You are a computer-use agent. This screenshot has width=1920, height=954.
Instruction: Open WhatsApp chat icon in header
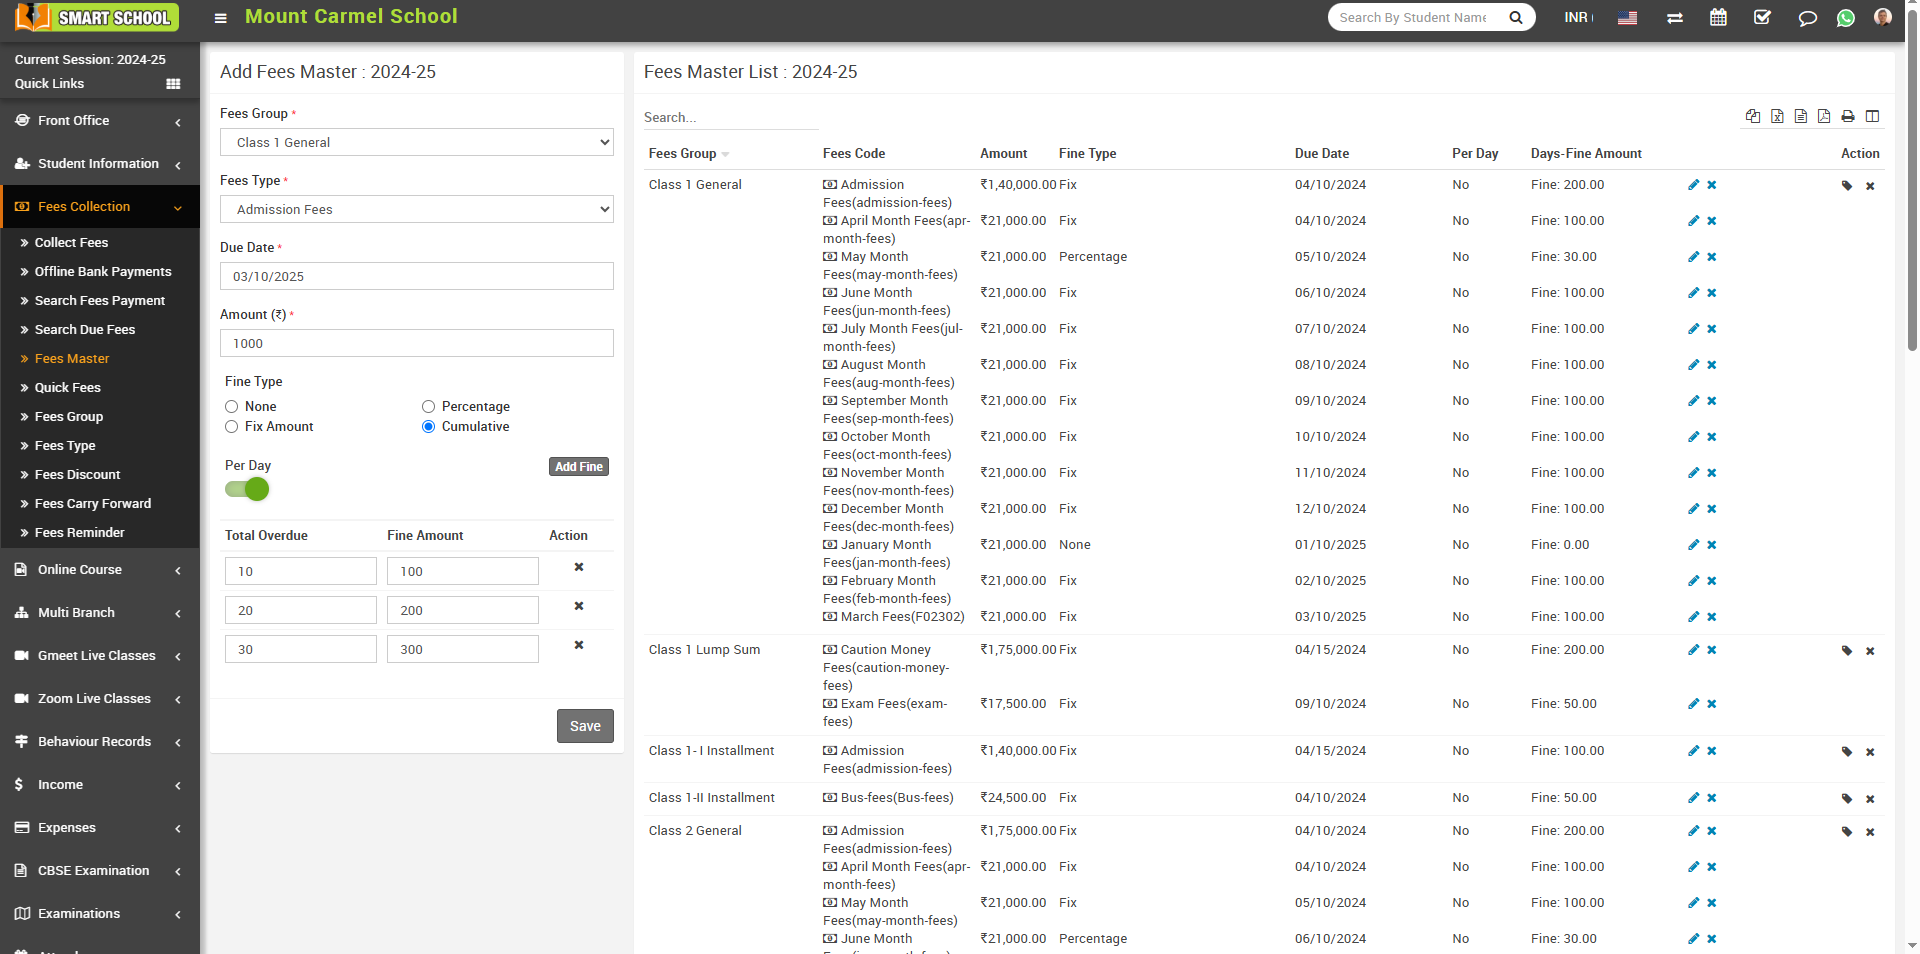(1846, 18)
